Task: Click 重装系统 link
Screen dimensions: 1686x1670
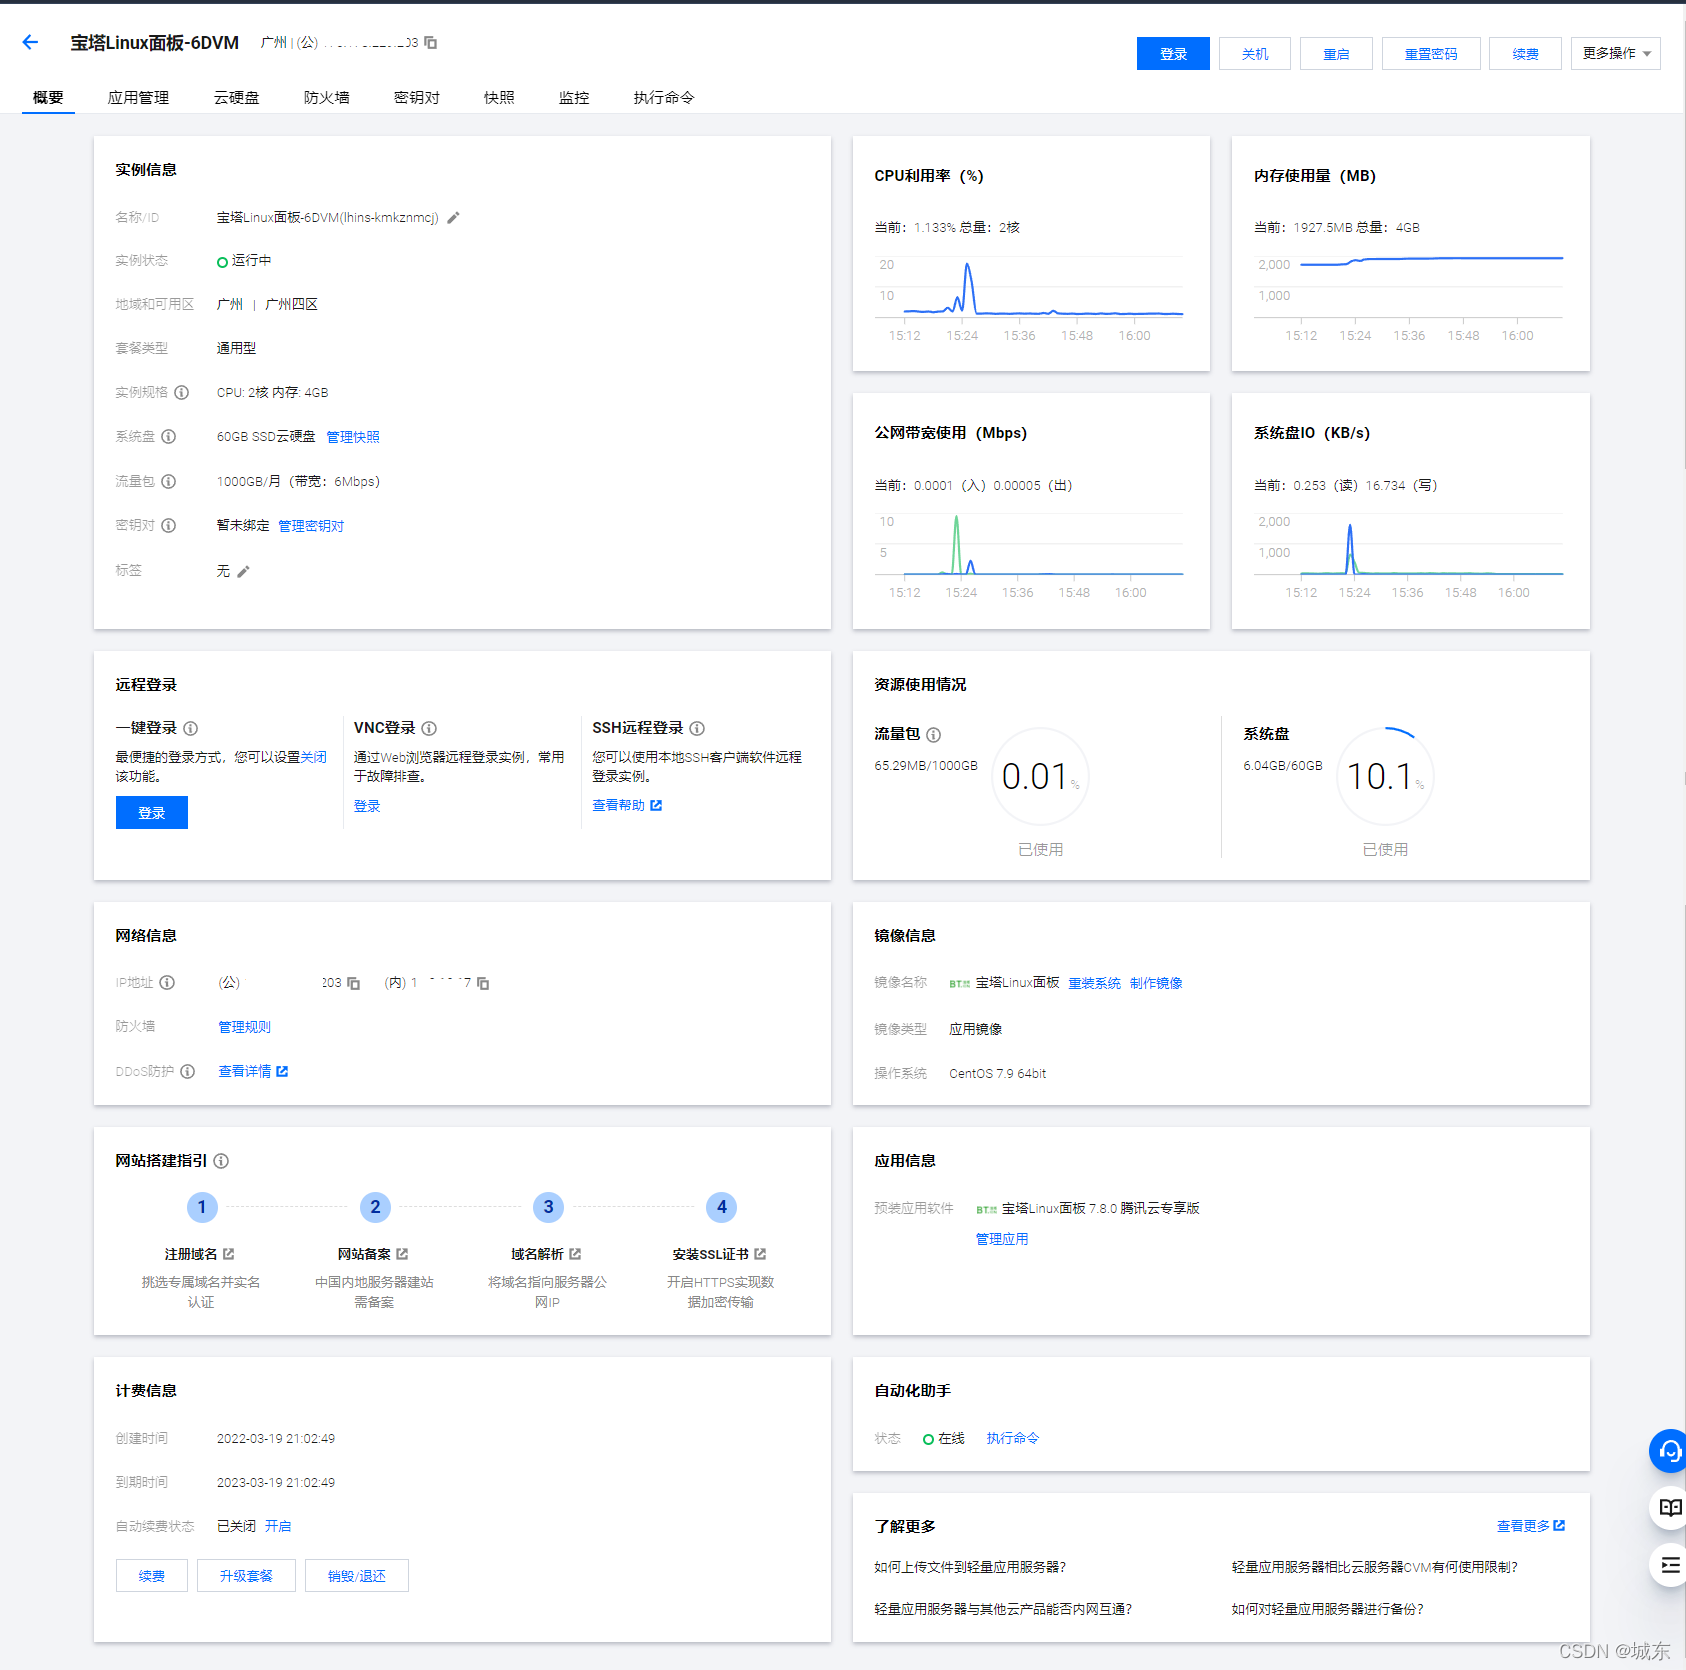Action: coord(1094,983)
